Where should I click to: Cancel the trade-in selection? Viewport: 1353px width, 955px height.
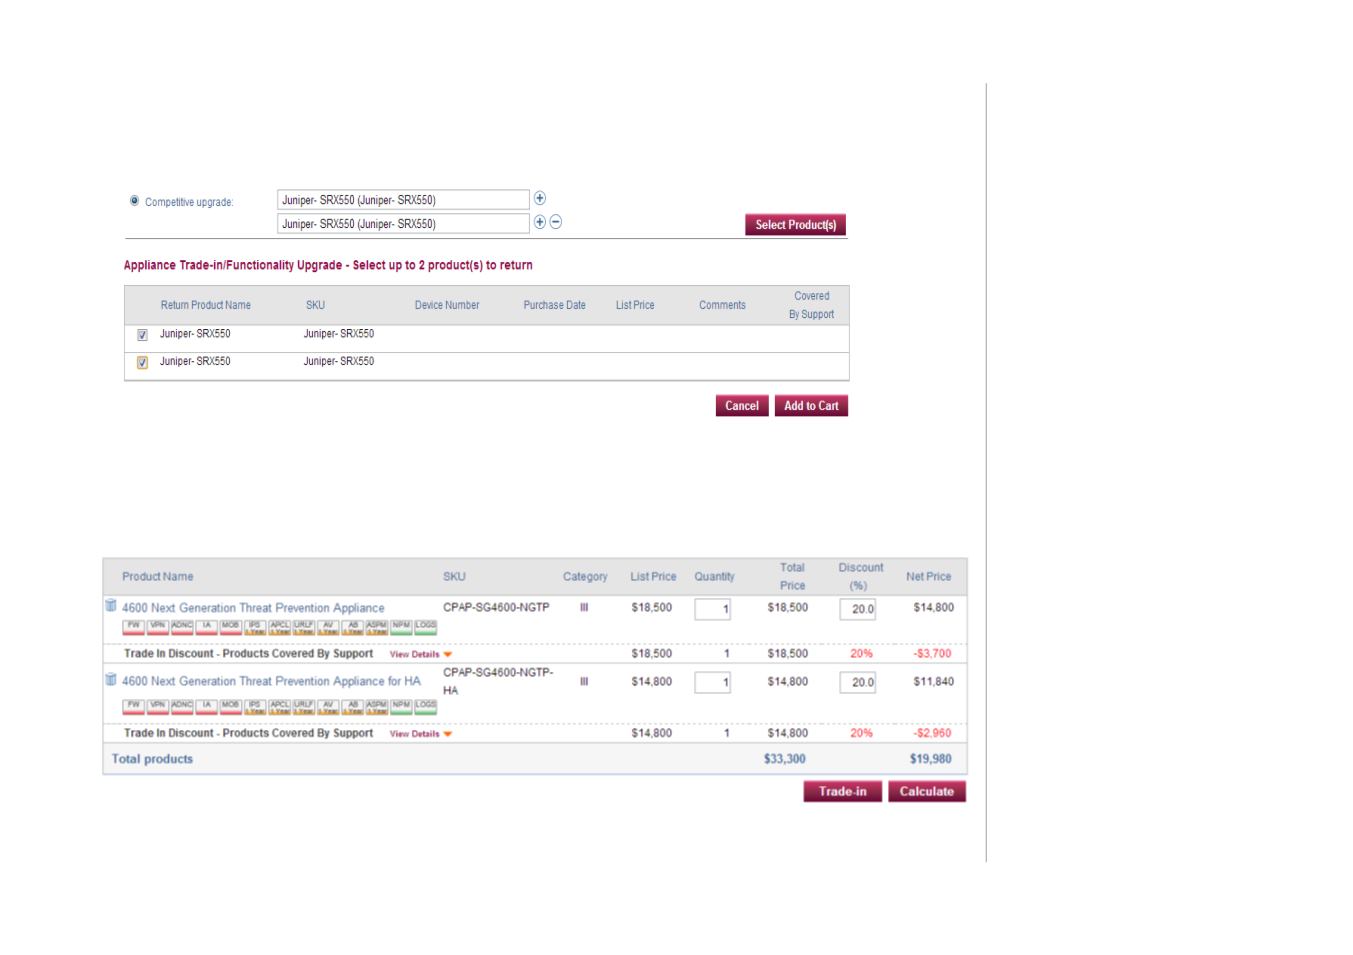tap(742, 406)
